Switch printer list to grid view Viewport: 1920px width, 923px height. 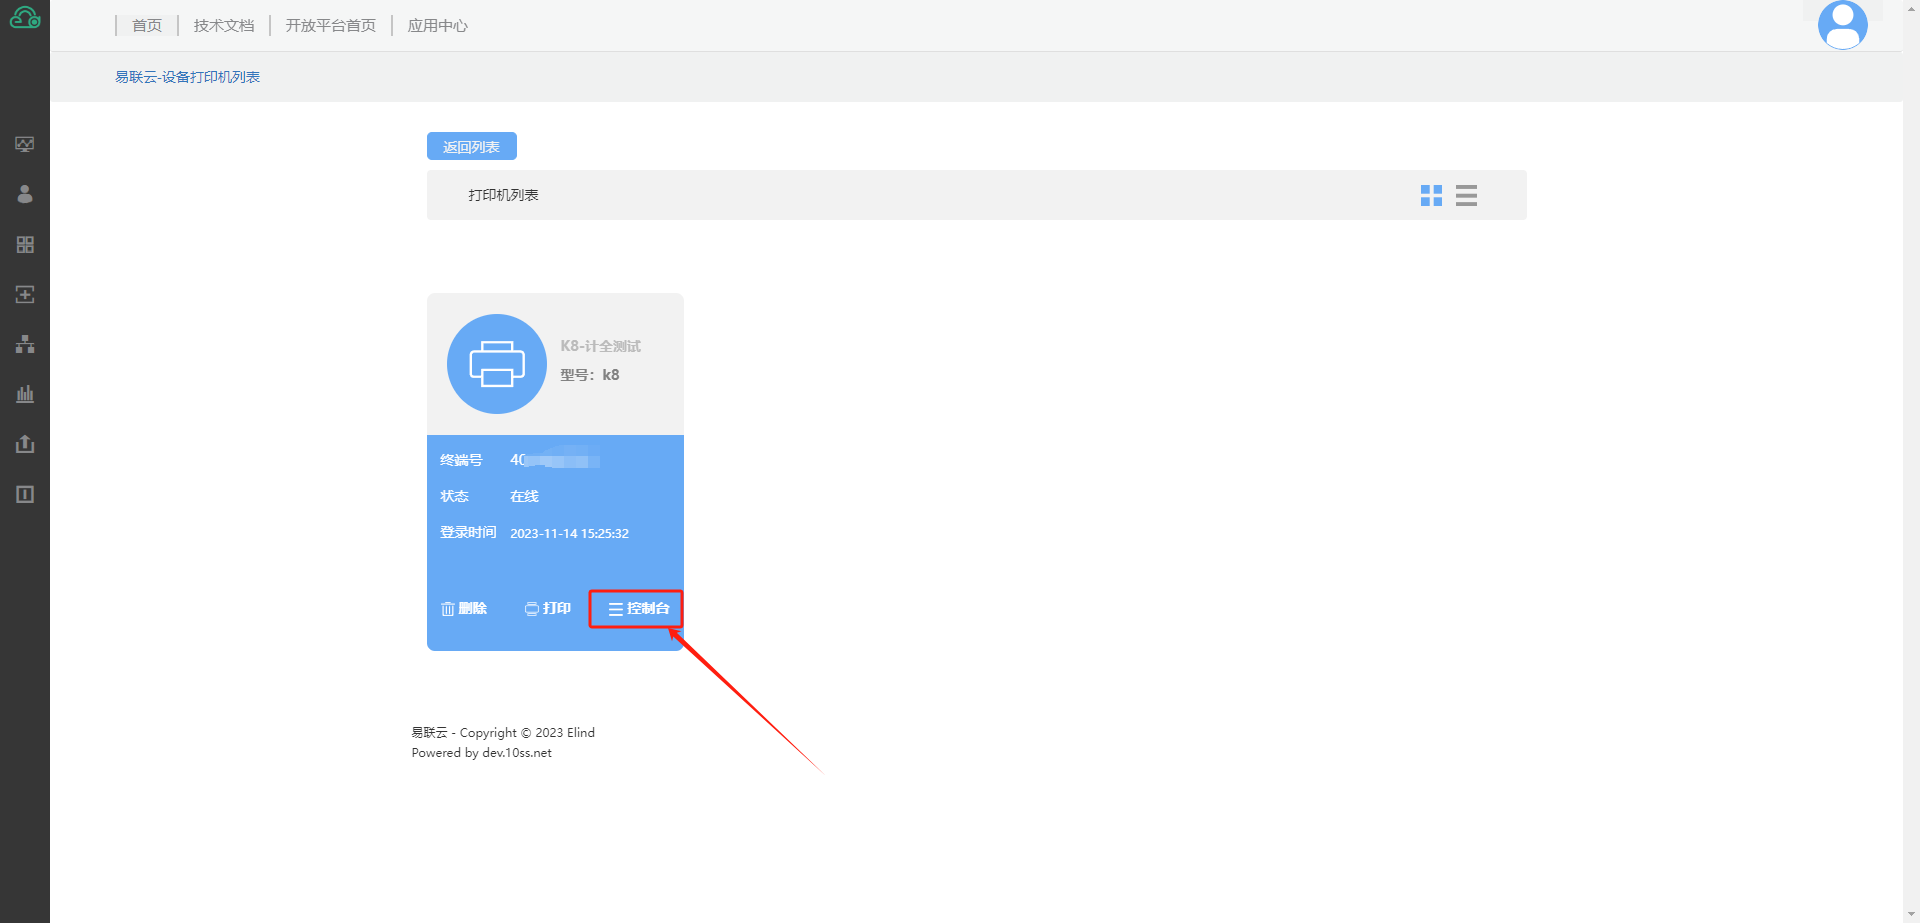pyautogui.click(x=1431, y=196)
